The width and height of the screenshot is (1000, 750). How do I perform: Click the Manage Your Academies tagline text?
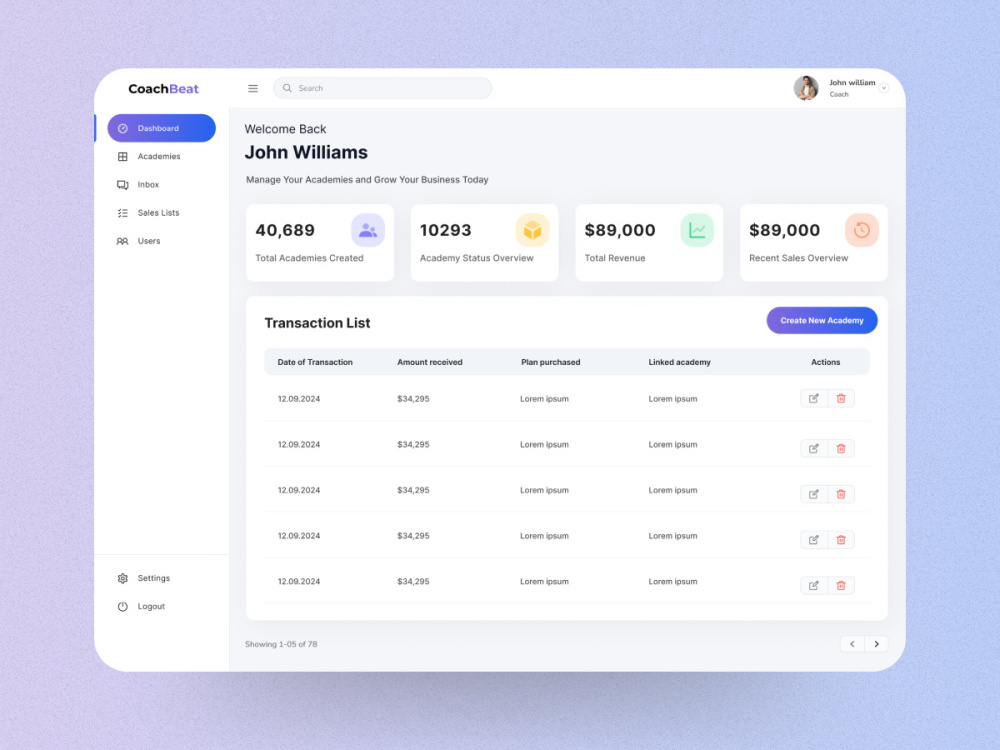367,180
